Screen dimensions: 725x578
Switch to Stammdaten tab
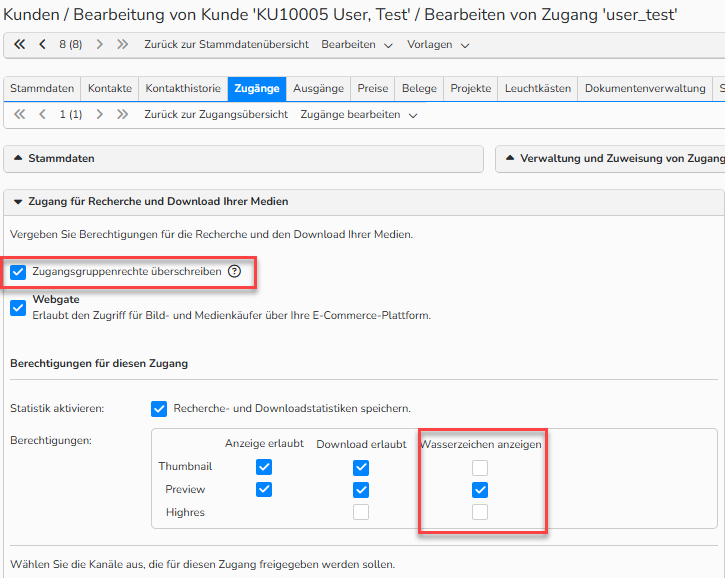pos(42,88)
